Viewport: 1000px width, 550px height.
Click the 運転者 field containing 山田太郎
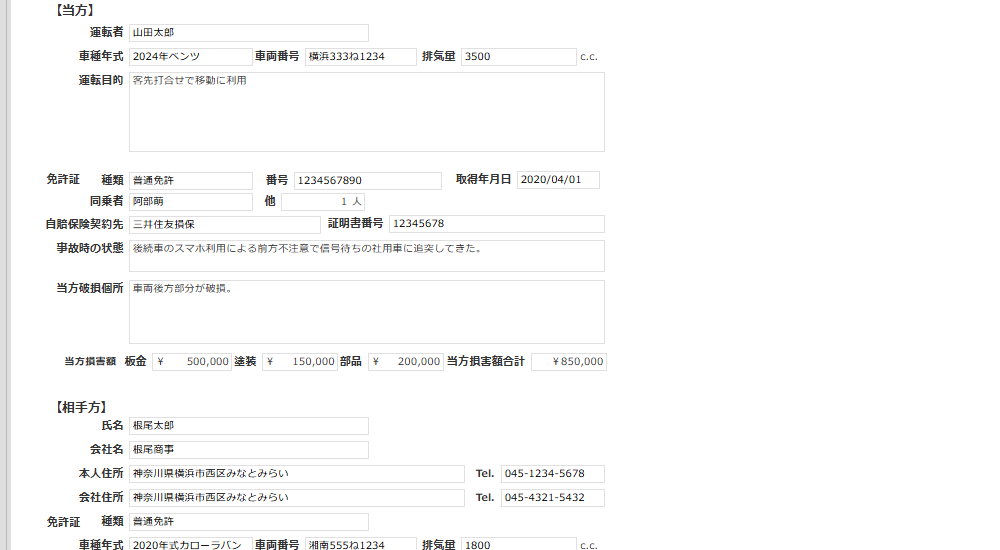[x=248, y=33]
